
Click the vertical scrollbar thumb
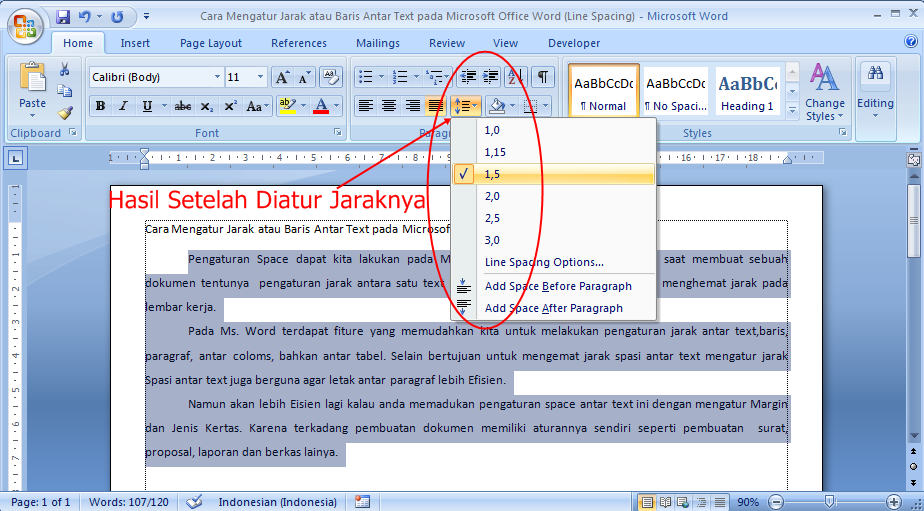pos(913,220)
